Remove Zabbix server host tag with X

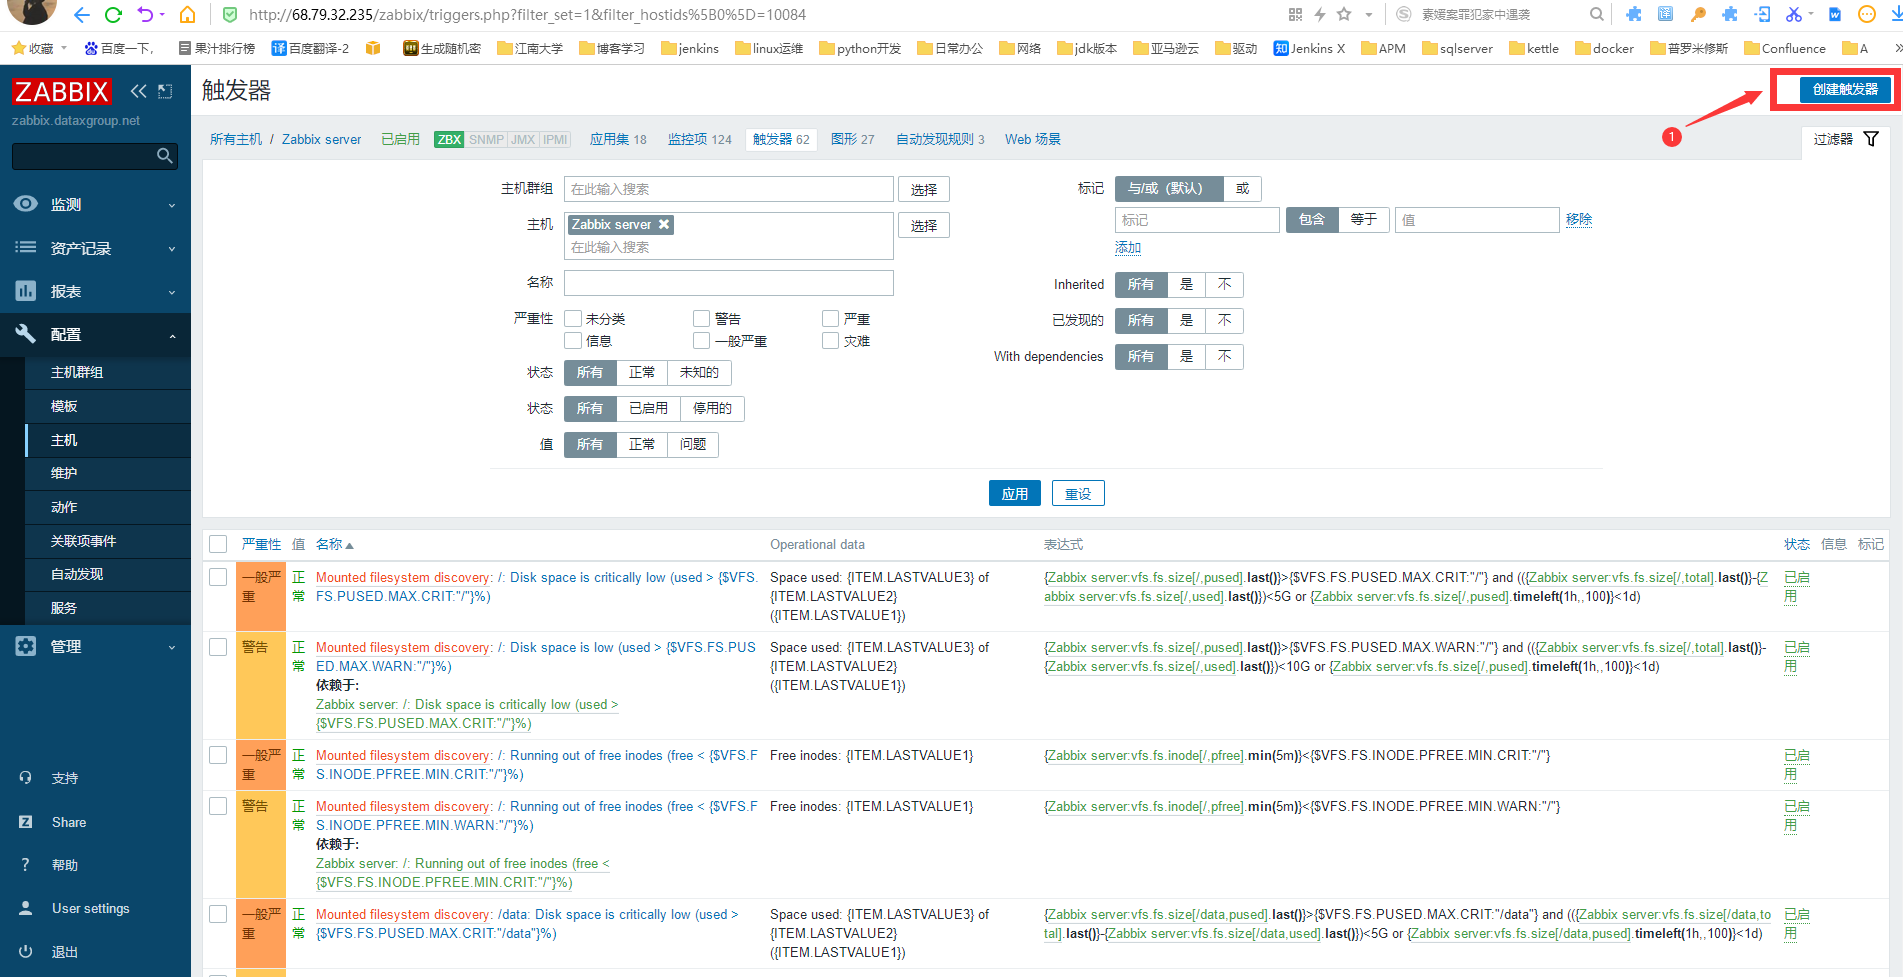(663, 224)
